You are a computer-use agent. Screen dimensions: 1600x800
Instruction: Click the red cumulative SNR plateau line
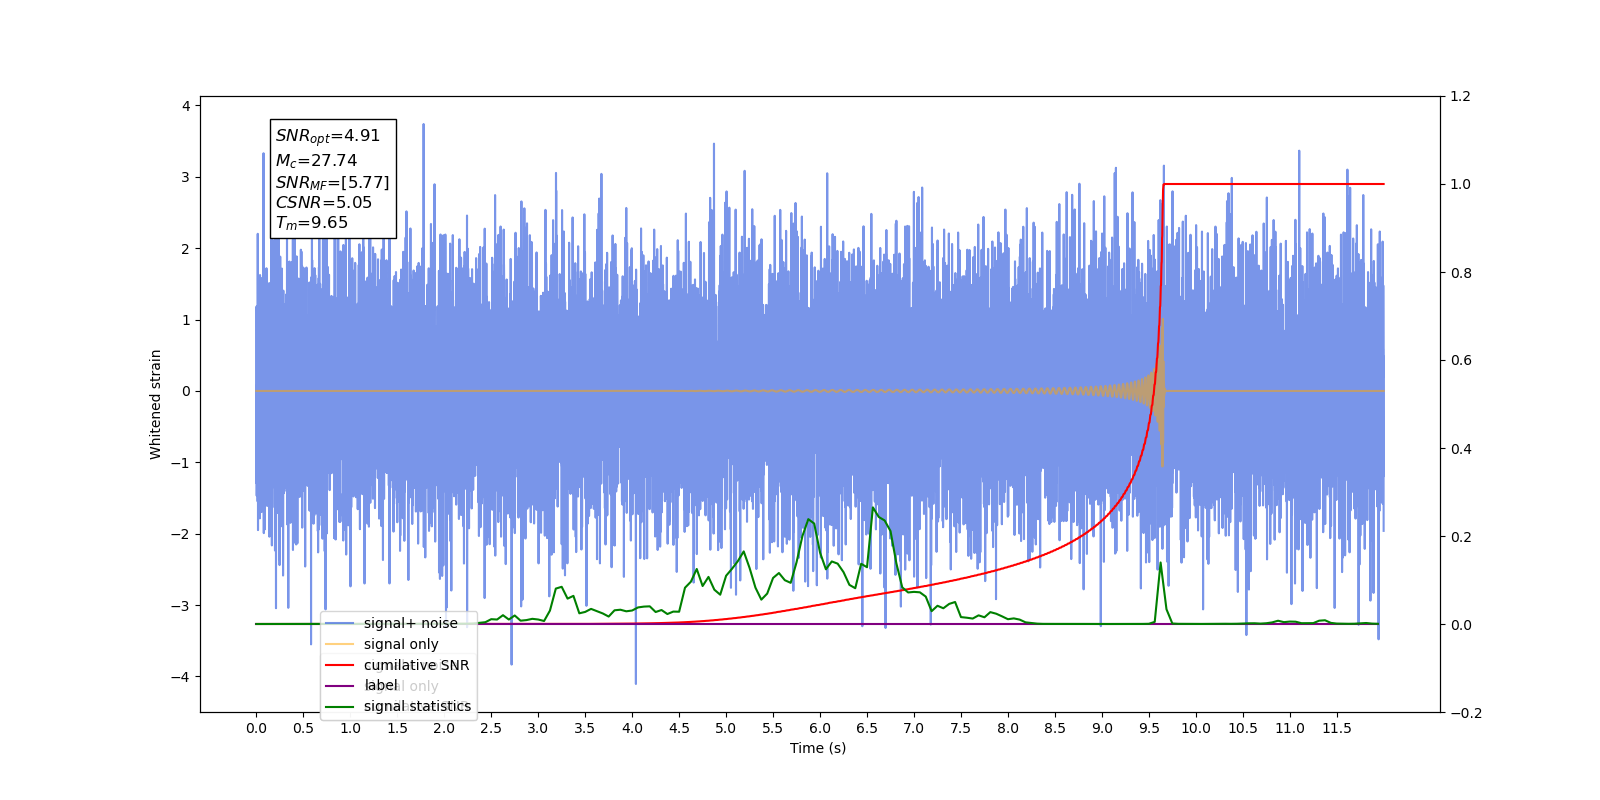[1273, 184]
